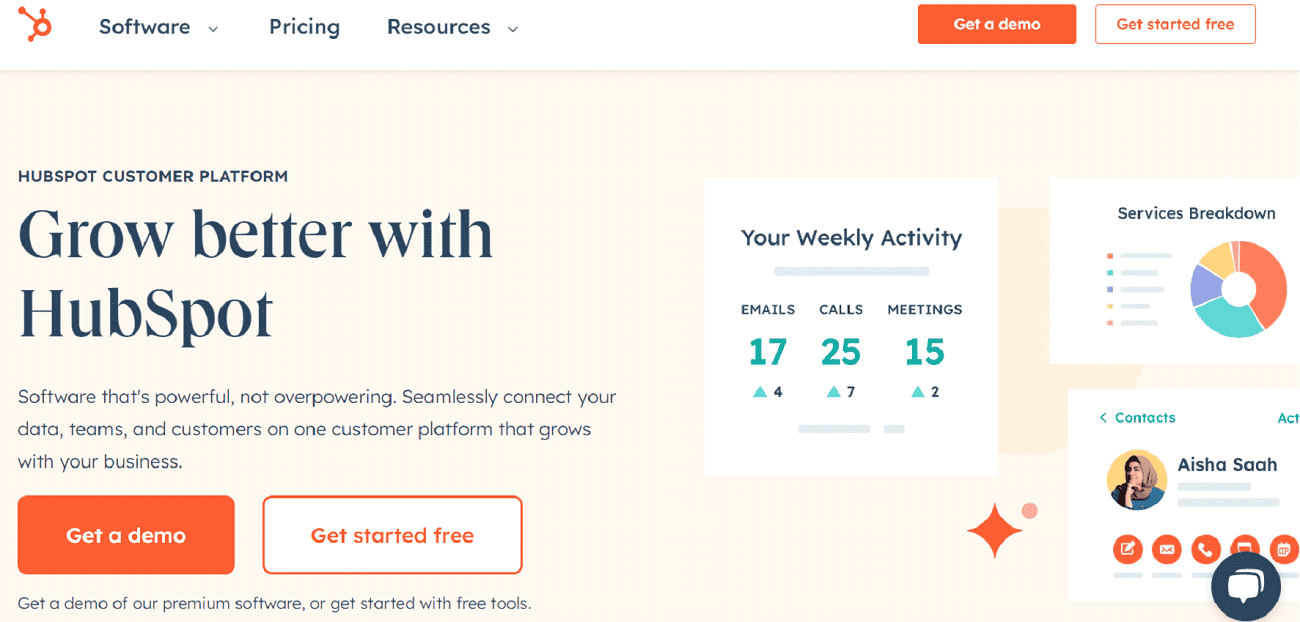Click the header Get started free button
Viewport: 1300px width, 622px height.
[1175, 24]
